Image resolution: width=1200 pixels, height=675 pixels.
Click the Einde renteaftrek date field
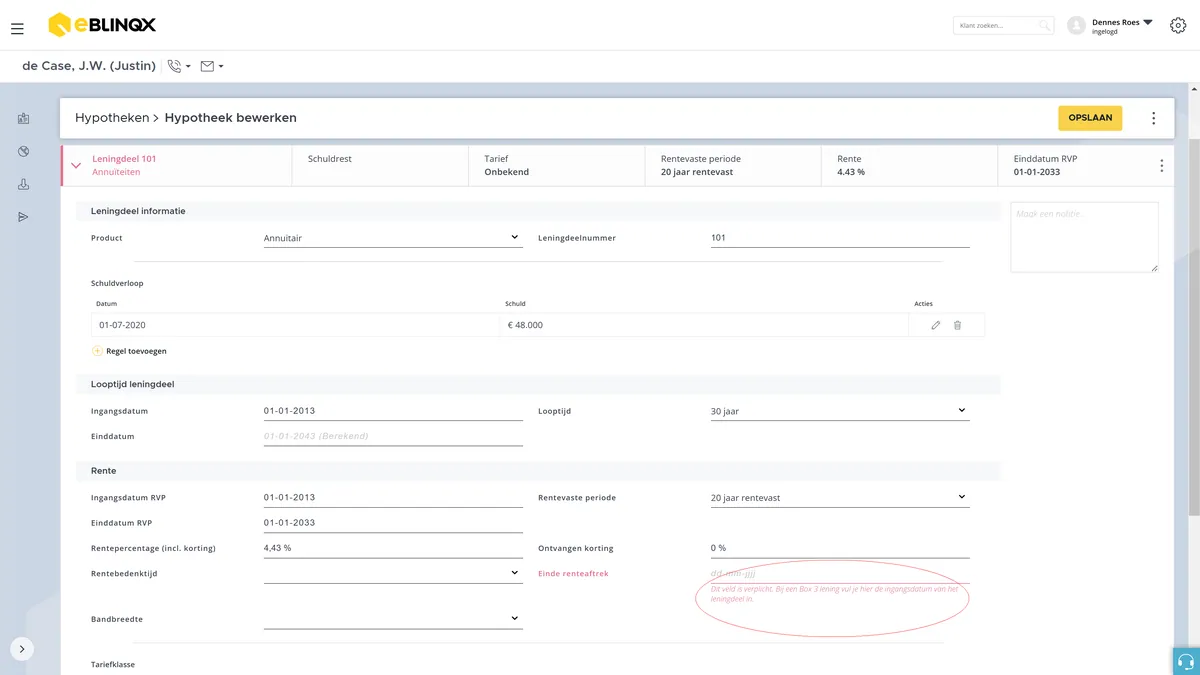click(840, 574)
